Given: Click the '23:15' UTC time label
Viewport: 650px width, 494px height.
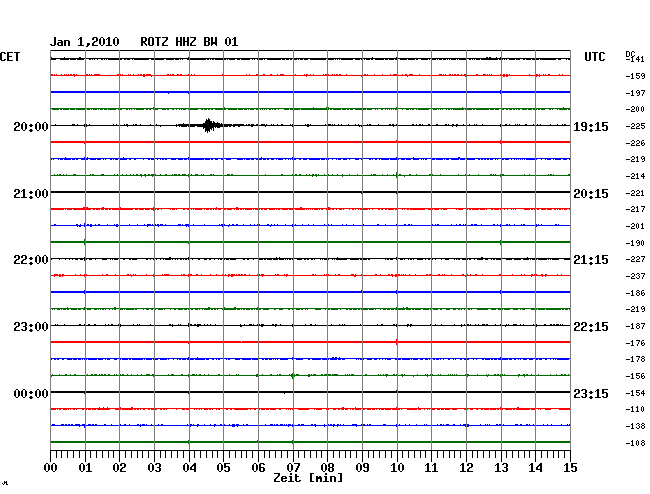Looking at the screenshot, I should pos(591,393).
